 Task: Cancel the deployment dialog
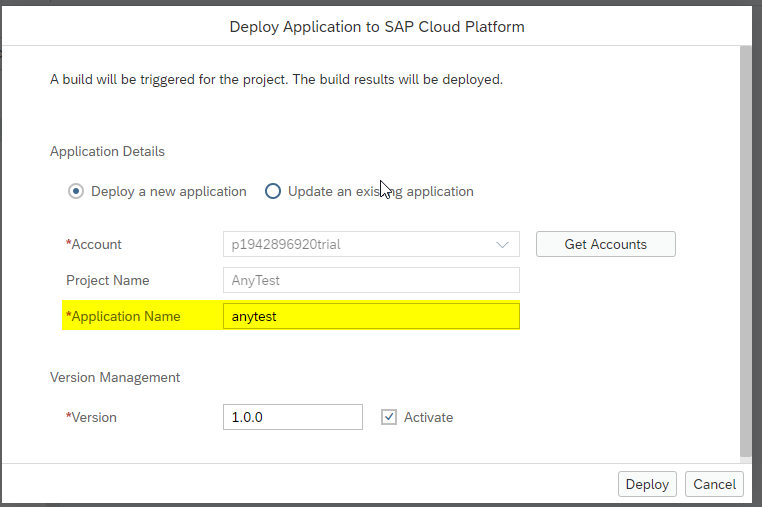(x=714, y=484)
